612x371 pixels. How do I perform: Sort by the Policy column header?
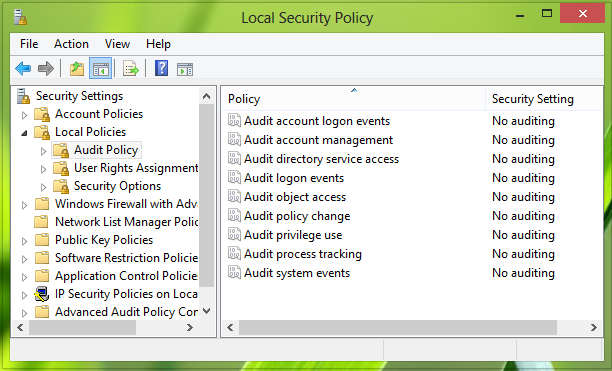tap(354, 99)
